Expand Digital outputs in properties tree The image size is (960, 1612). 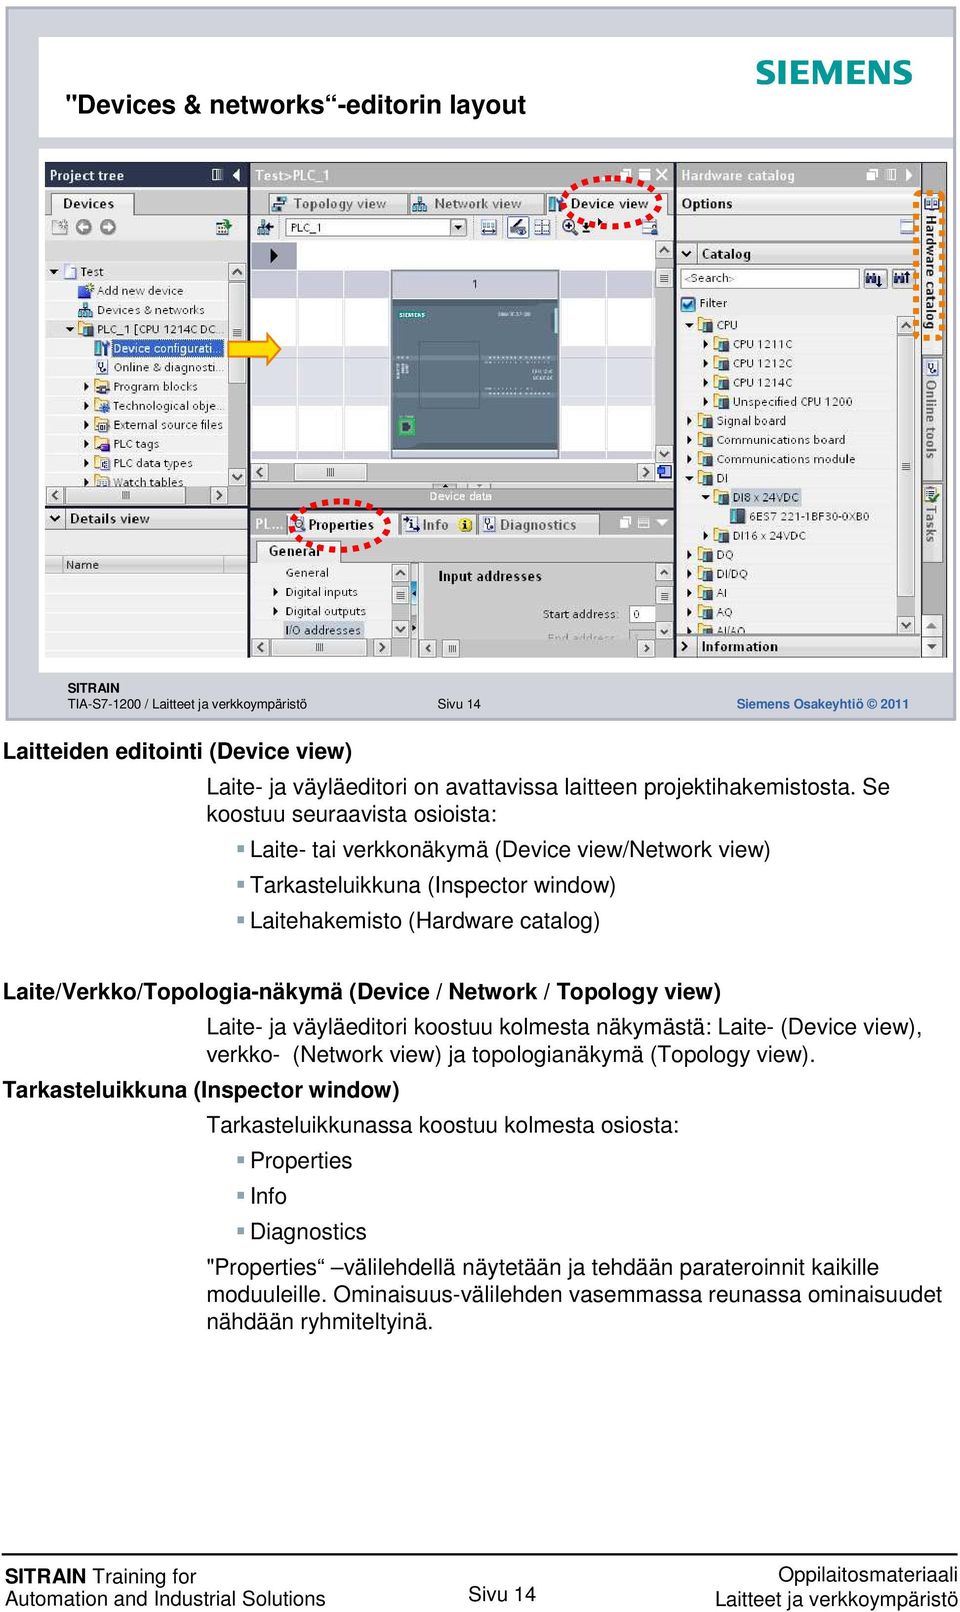pyautogui.click(x=276, y=611)
